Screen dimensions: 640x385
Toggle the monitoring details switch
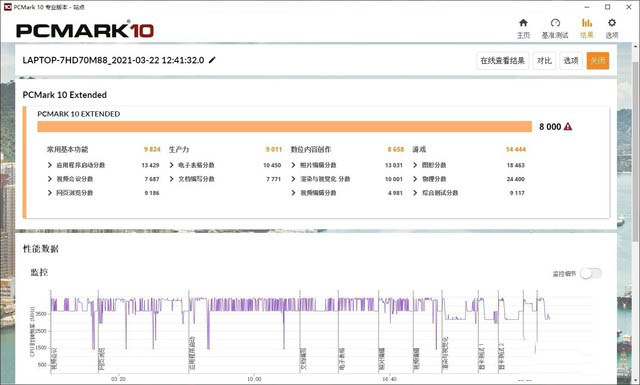591,274
